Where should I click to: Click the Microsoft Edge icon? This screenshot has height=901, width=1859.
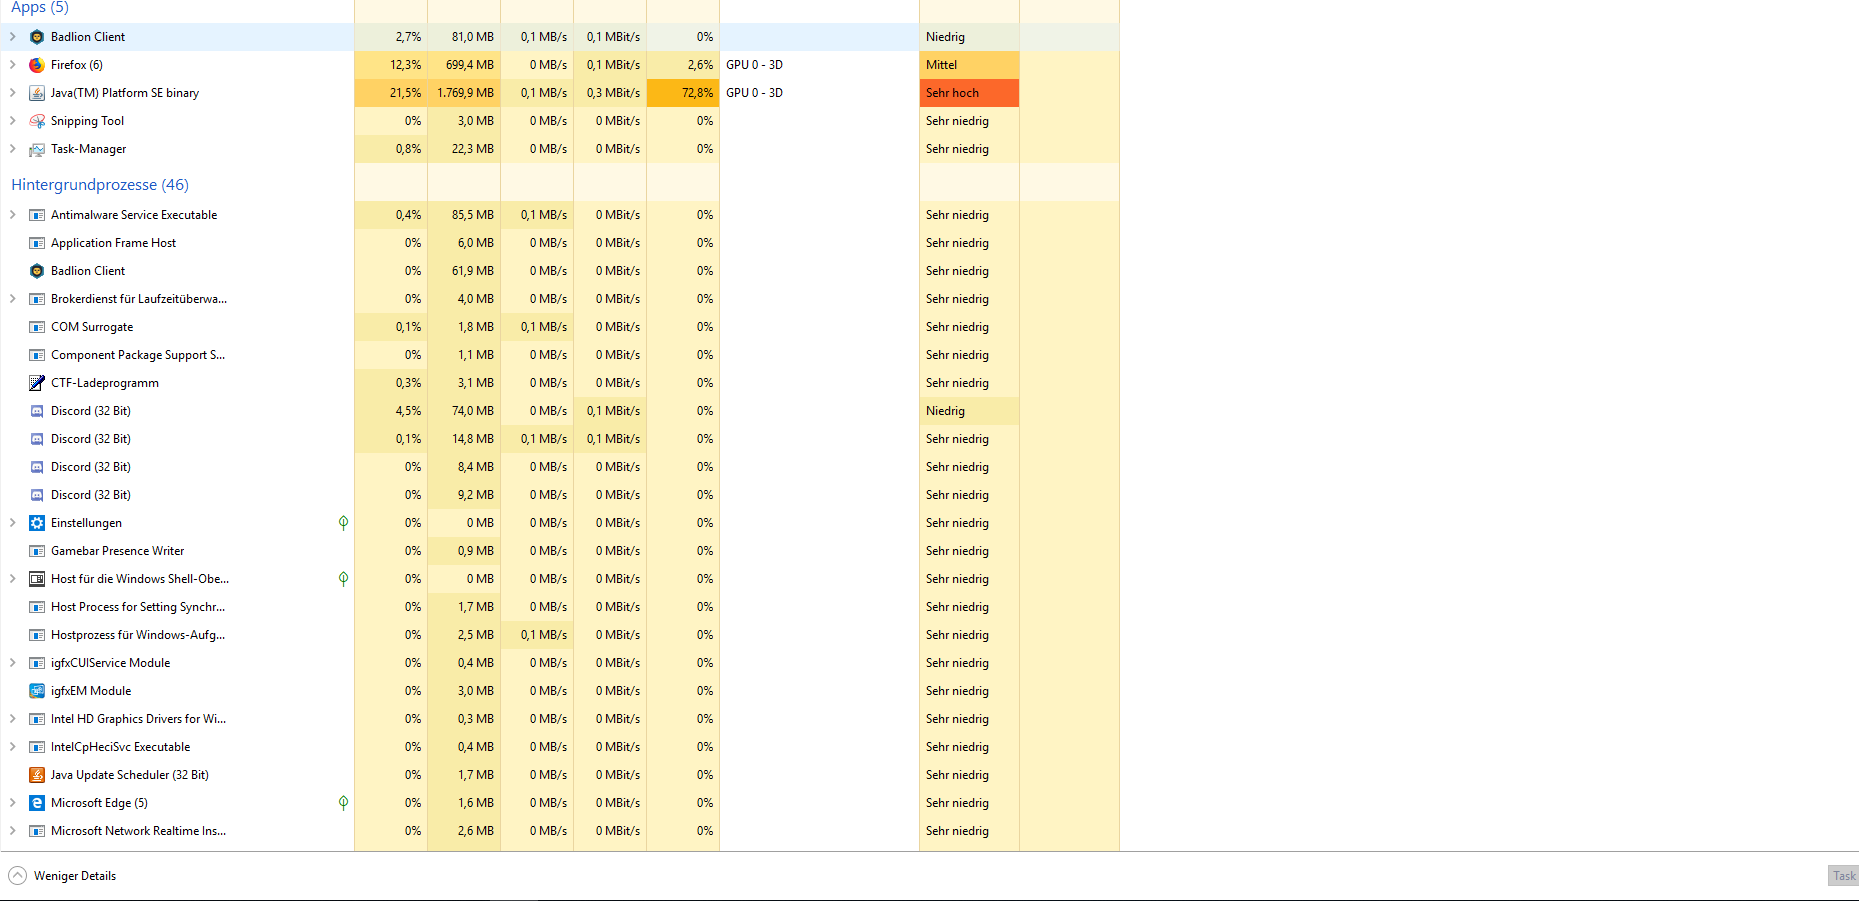point(37,803)
